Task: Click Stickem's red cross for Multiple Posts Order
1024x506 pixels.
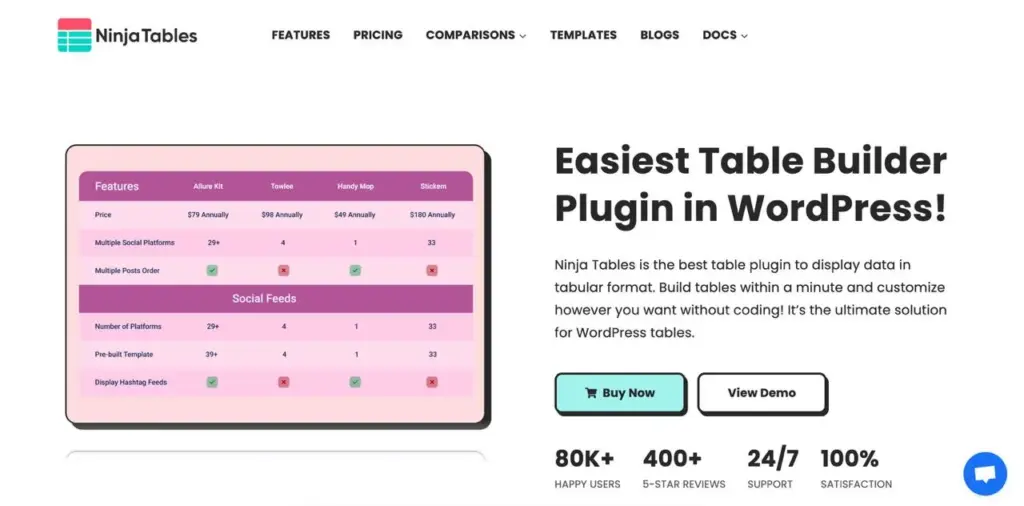Action: (432, 271)
